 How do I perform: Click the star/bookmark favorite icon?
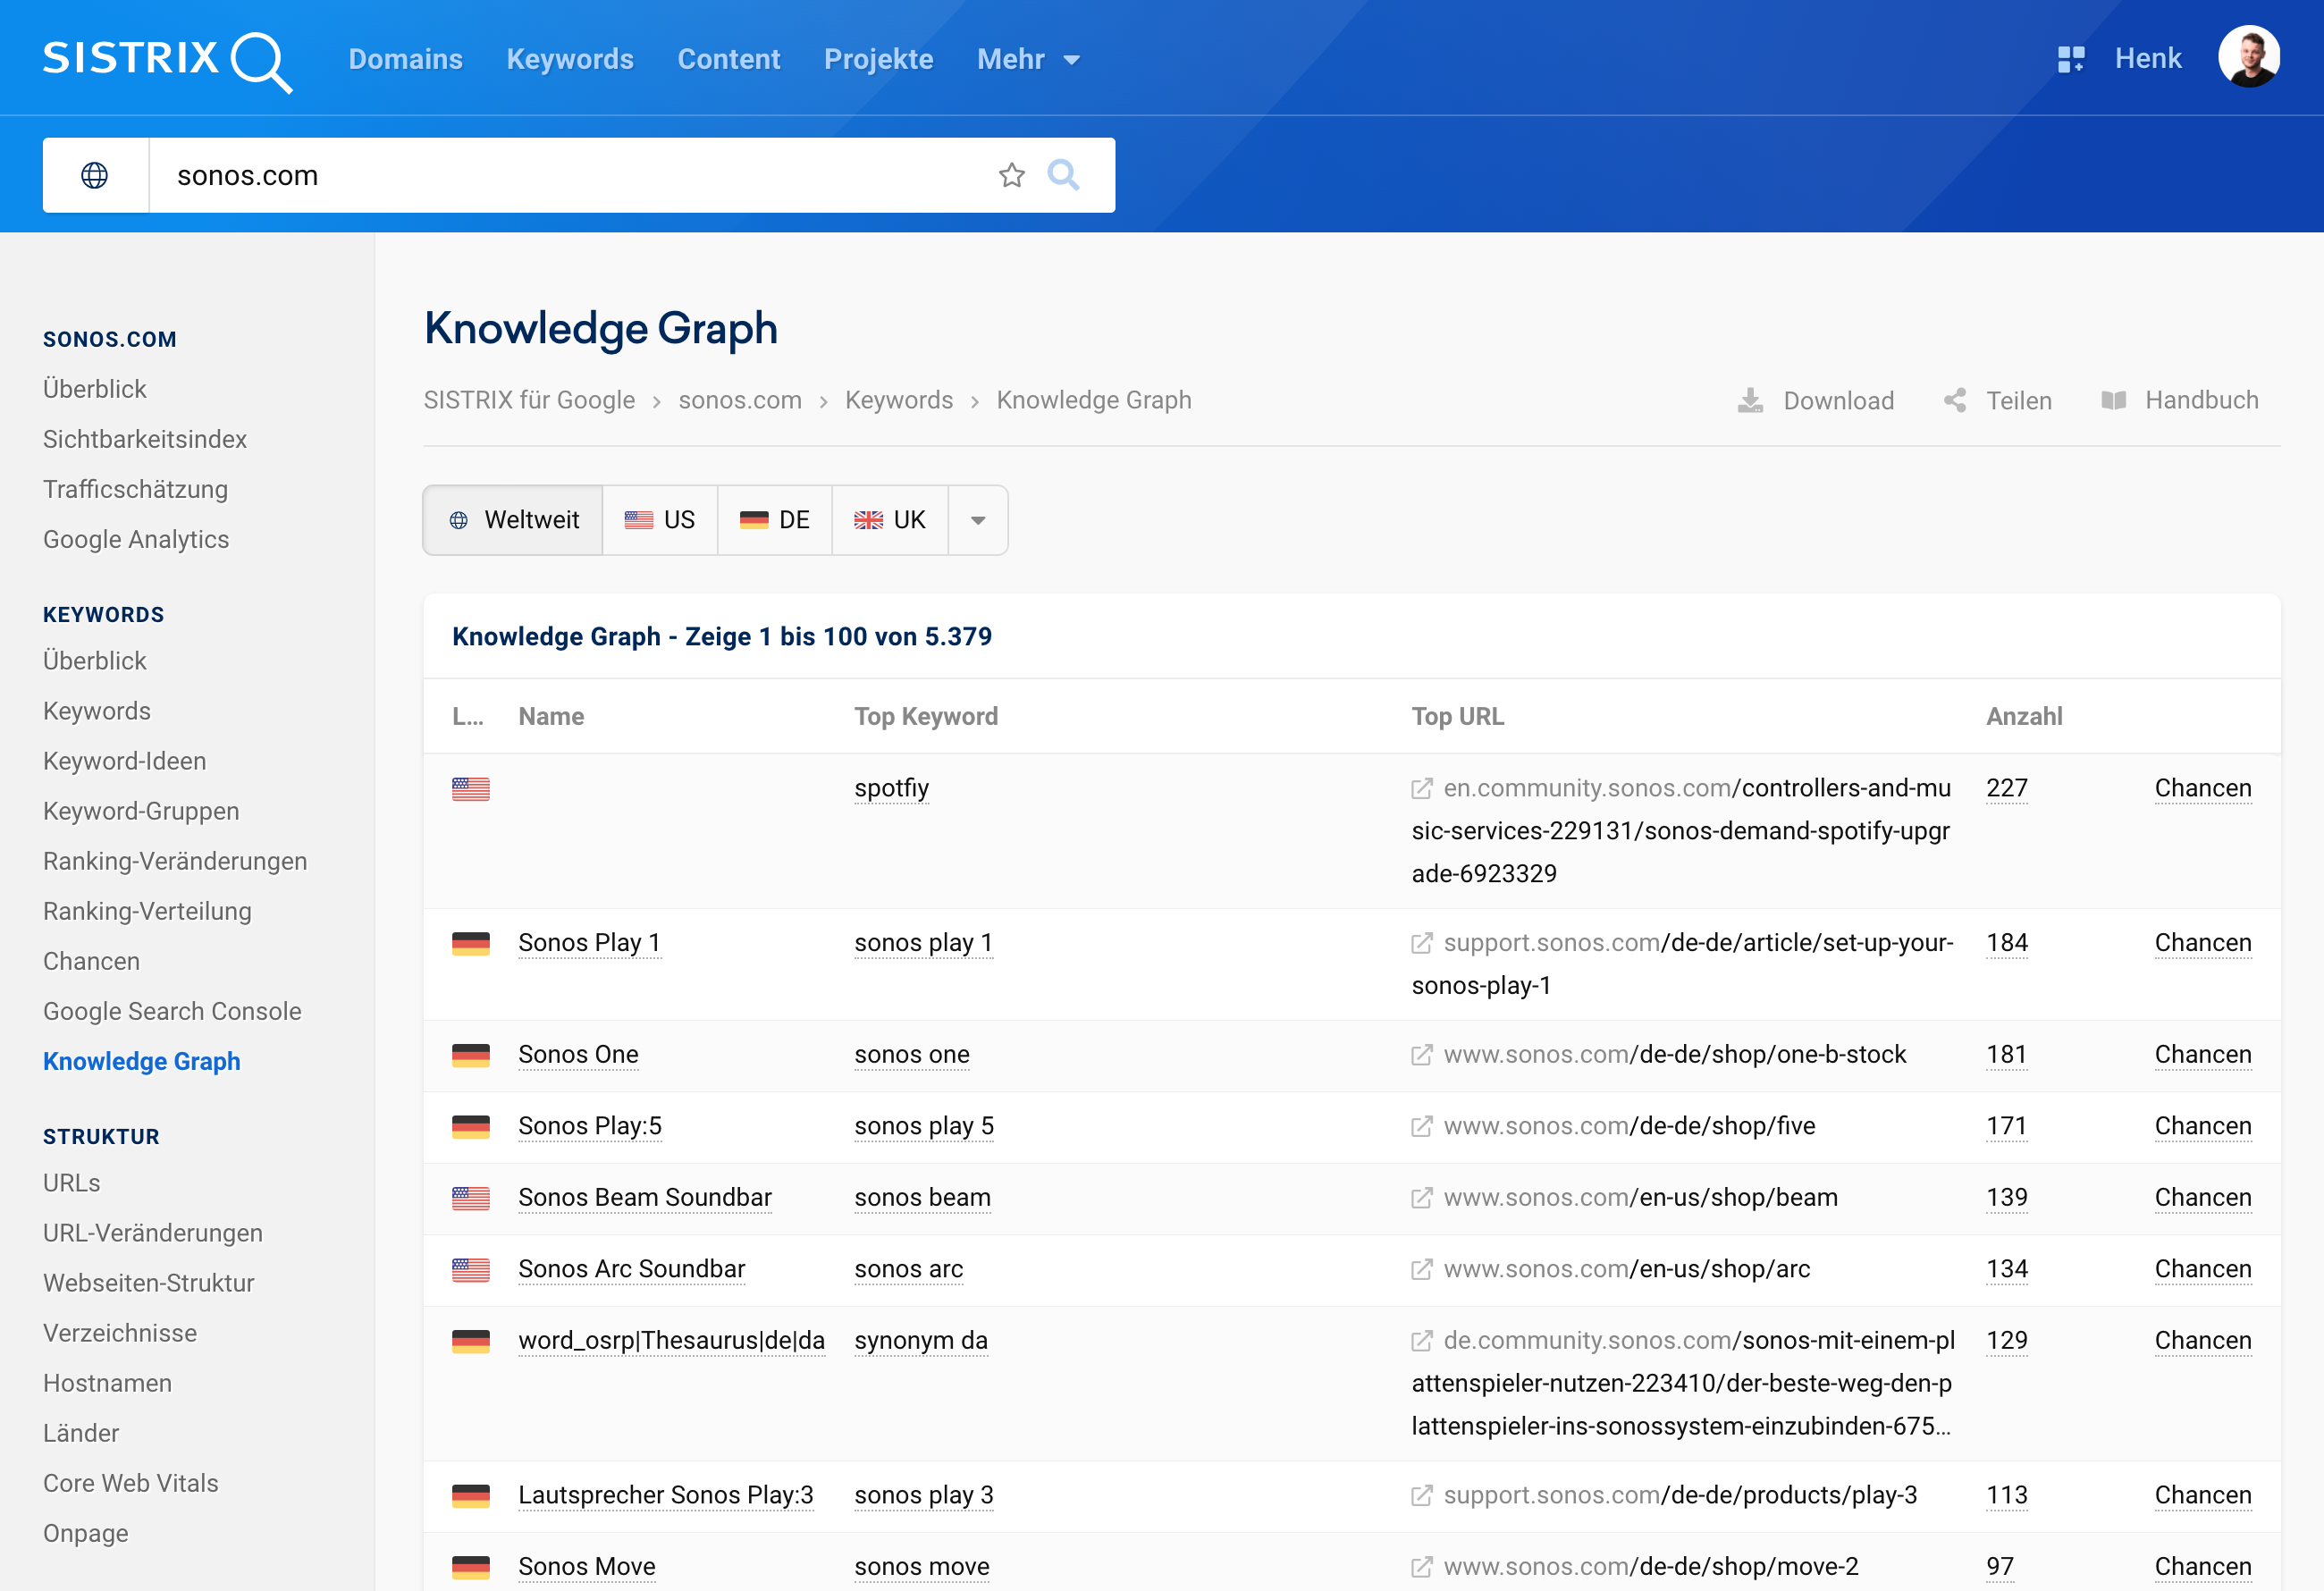pos(1010,175)
